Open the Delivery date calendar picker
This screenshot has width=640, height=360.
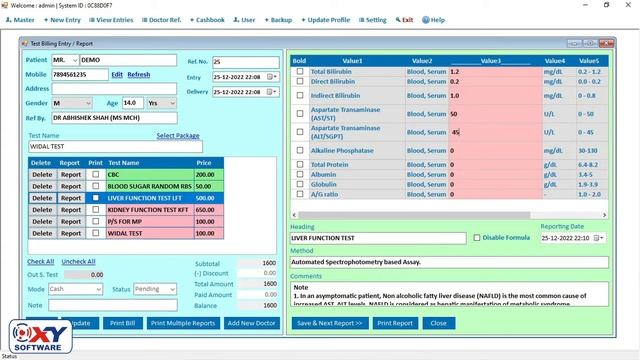272,92
